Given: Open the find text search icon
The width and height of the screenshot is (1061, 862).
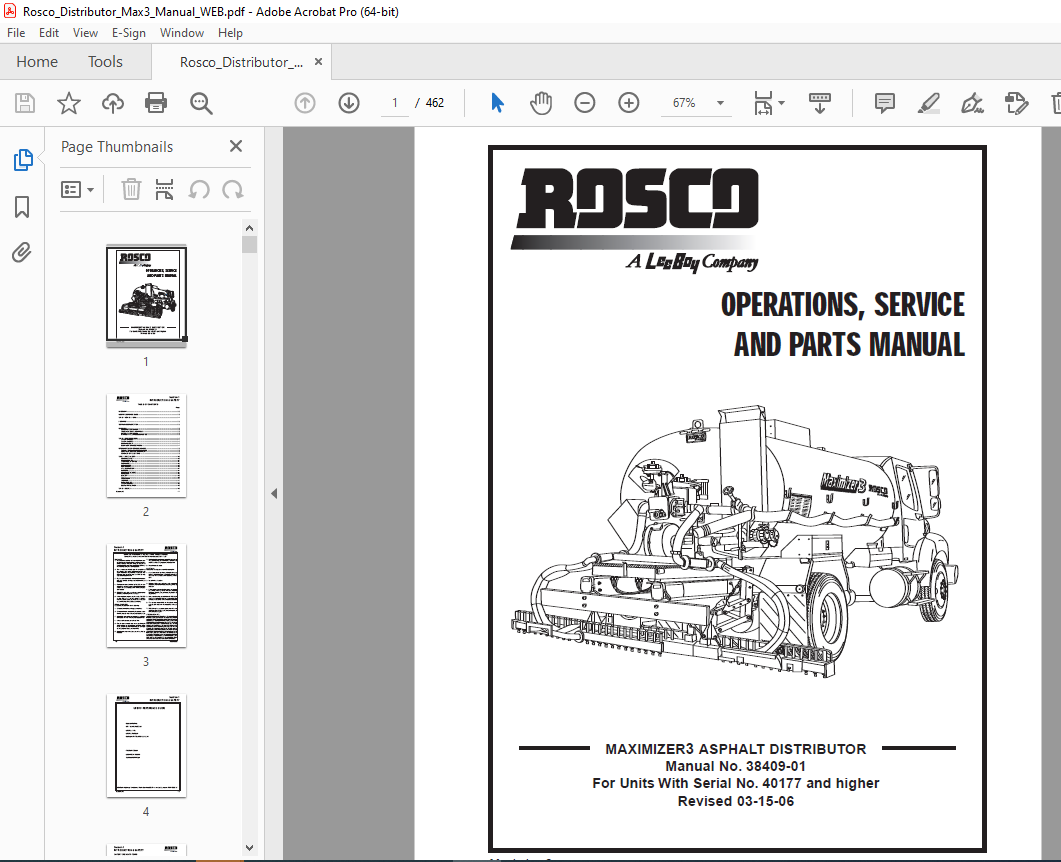Looking at the screenshot, I should (201, 103).
